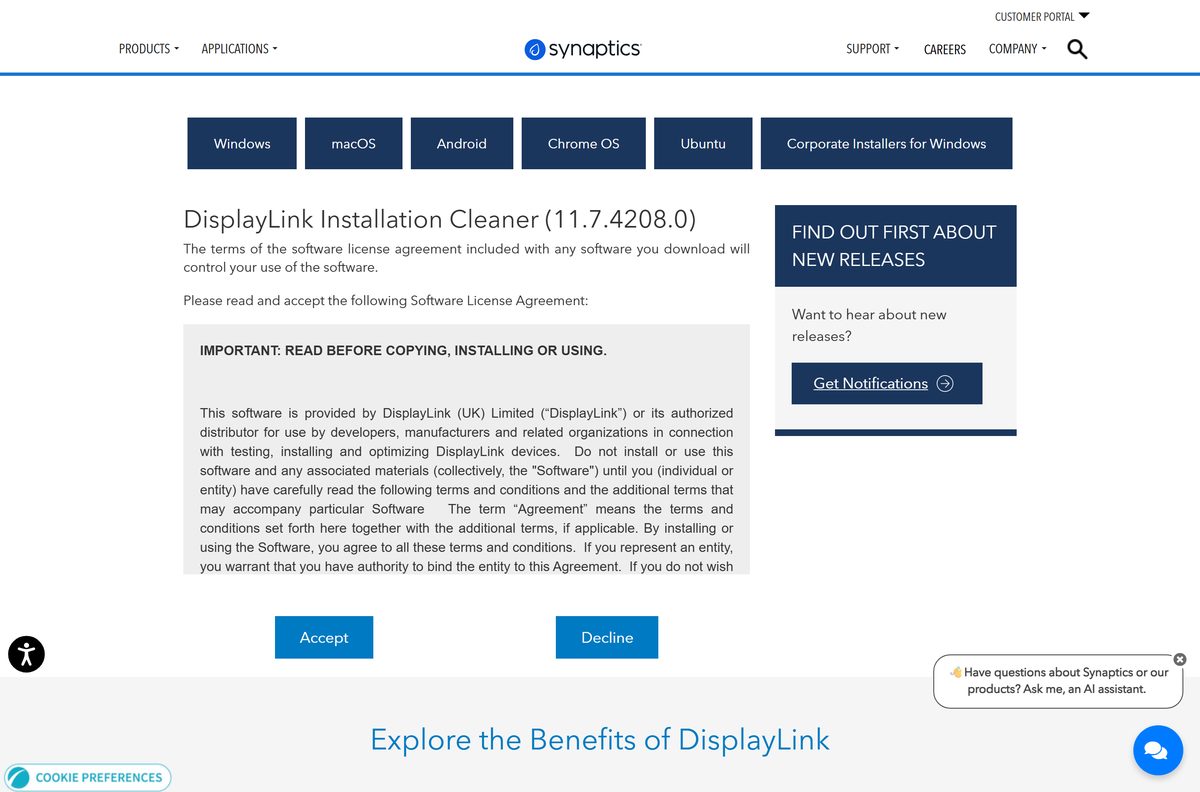Click 'Explore the Benefits of DisplayLink' heading
Screen dimensions: 1200x792
pos(600,740)
